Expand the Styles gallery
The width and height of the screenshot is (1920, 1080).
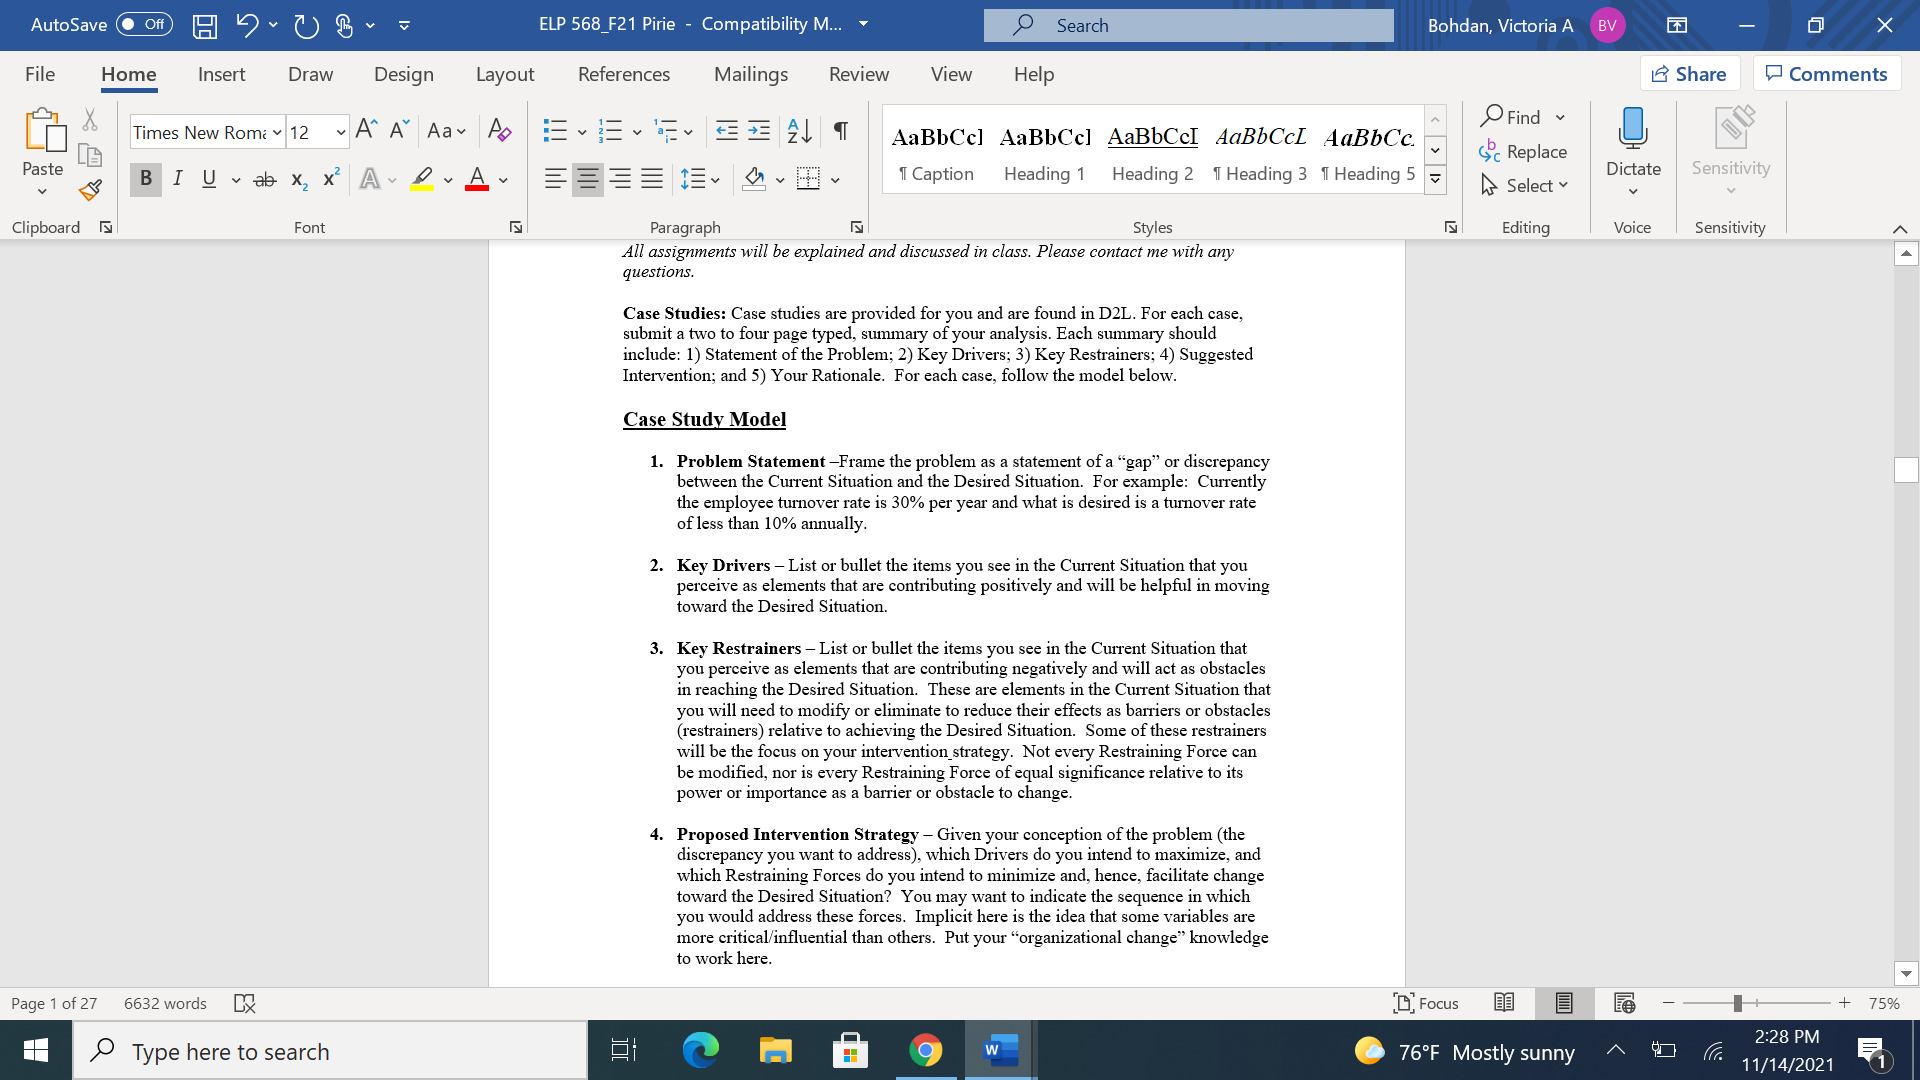pyautogui.click(x=1435, y=180)
